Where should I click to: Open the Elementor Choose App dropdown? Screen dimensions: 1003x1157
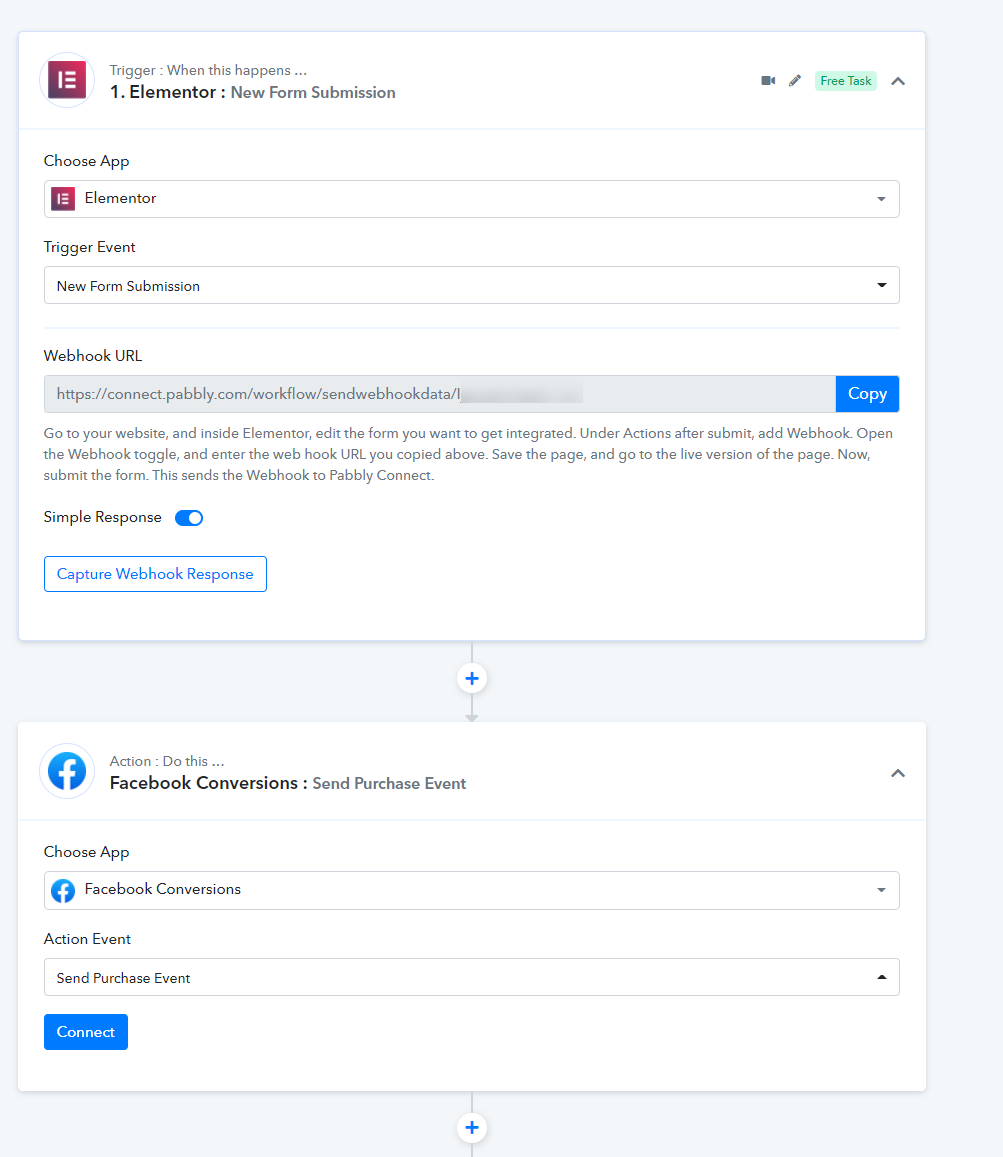point(472,198)
